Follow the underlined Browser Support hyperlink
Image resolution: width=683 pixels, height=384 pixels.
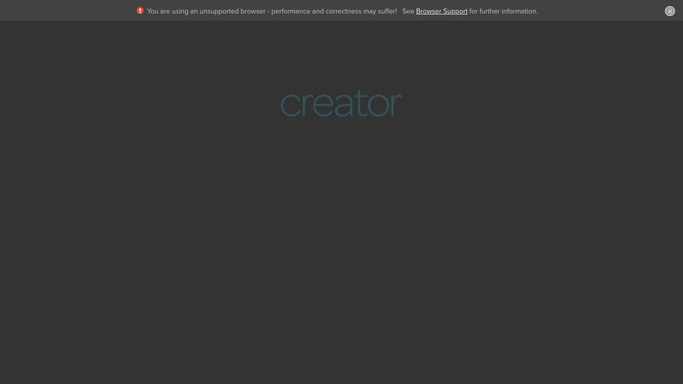(x=441, y=11)
